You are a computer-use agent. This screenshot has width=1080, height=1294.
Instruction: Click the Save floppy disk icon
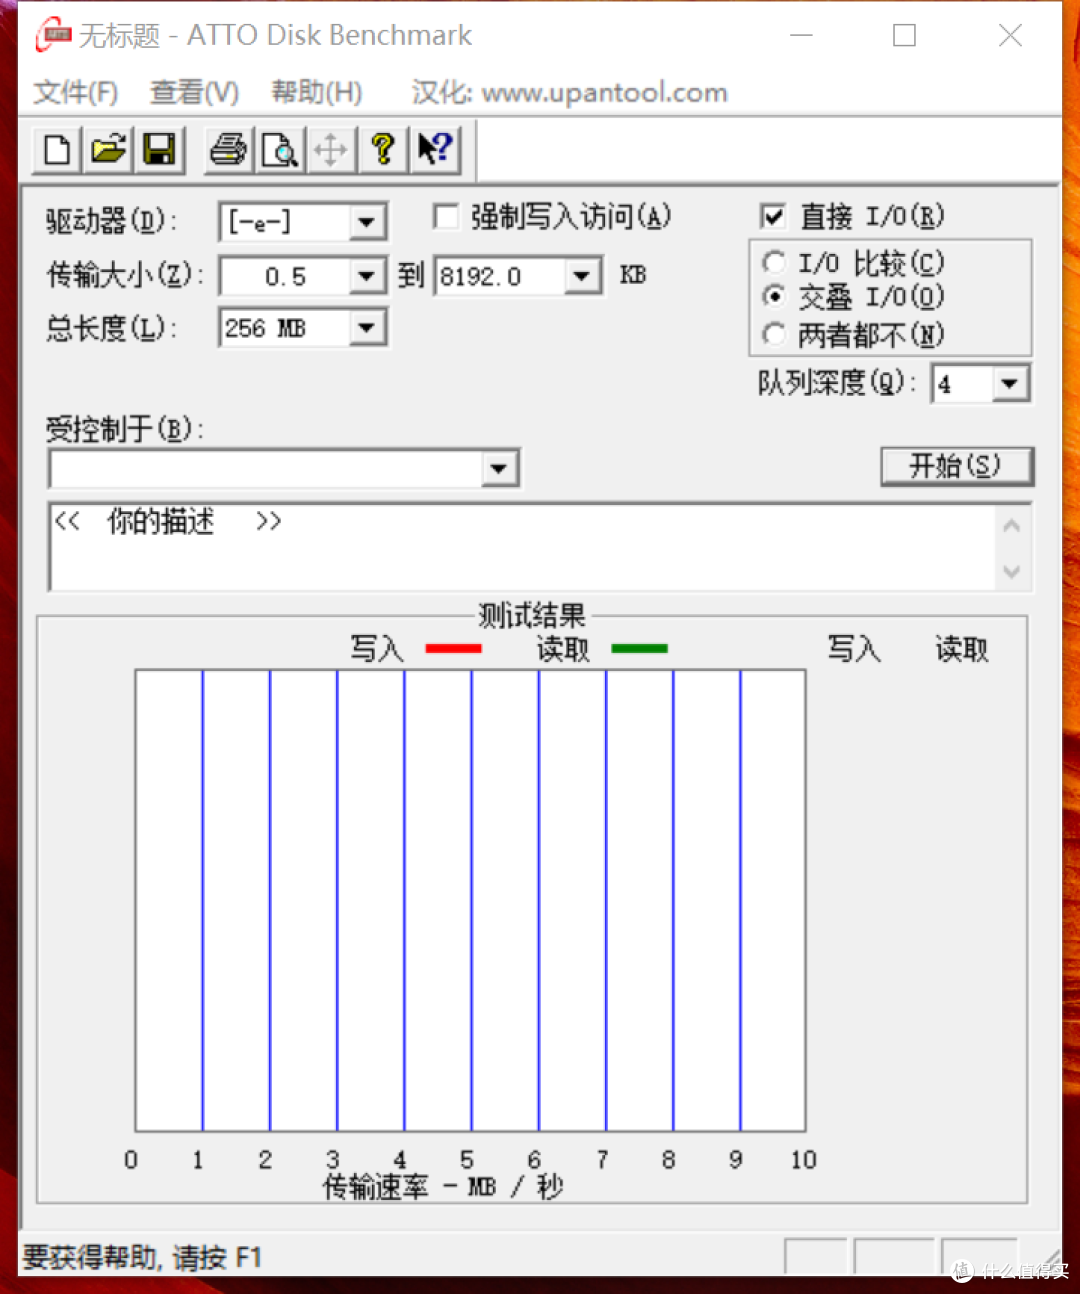point(159,150)
